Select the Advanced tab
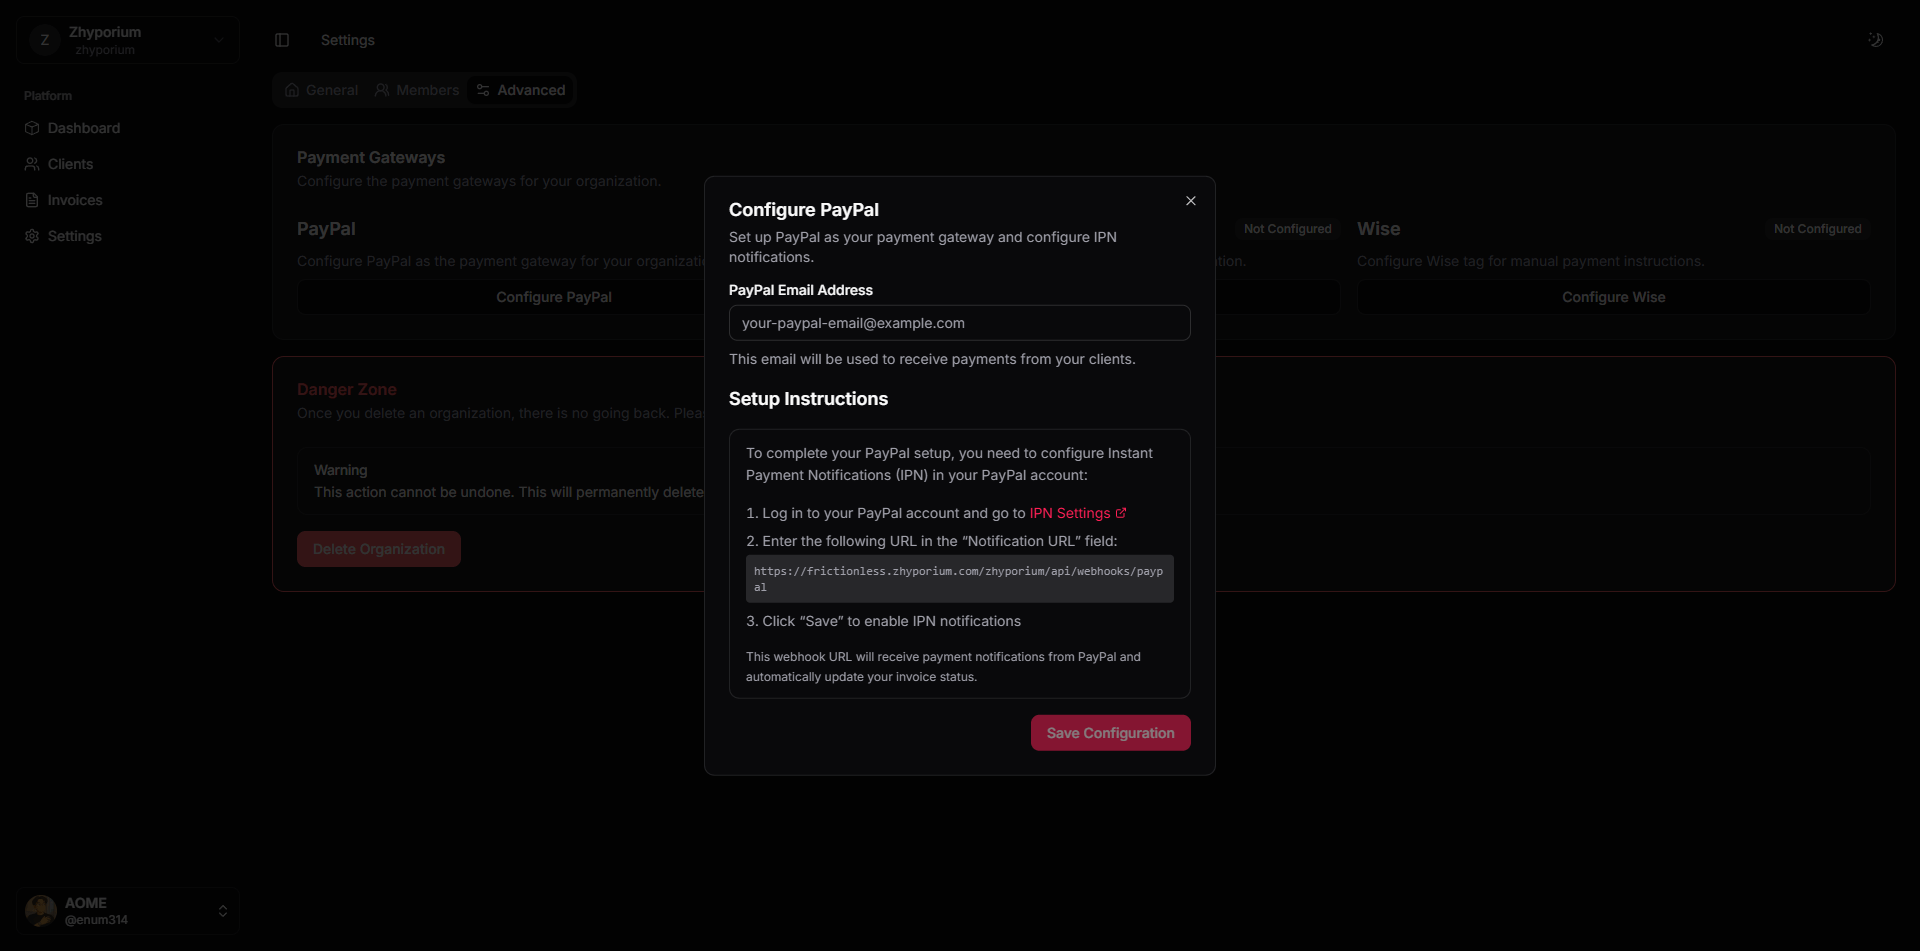Screen dimensions: 1920x951 pos(521,90)
